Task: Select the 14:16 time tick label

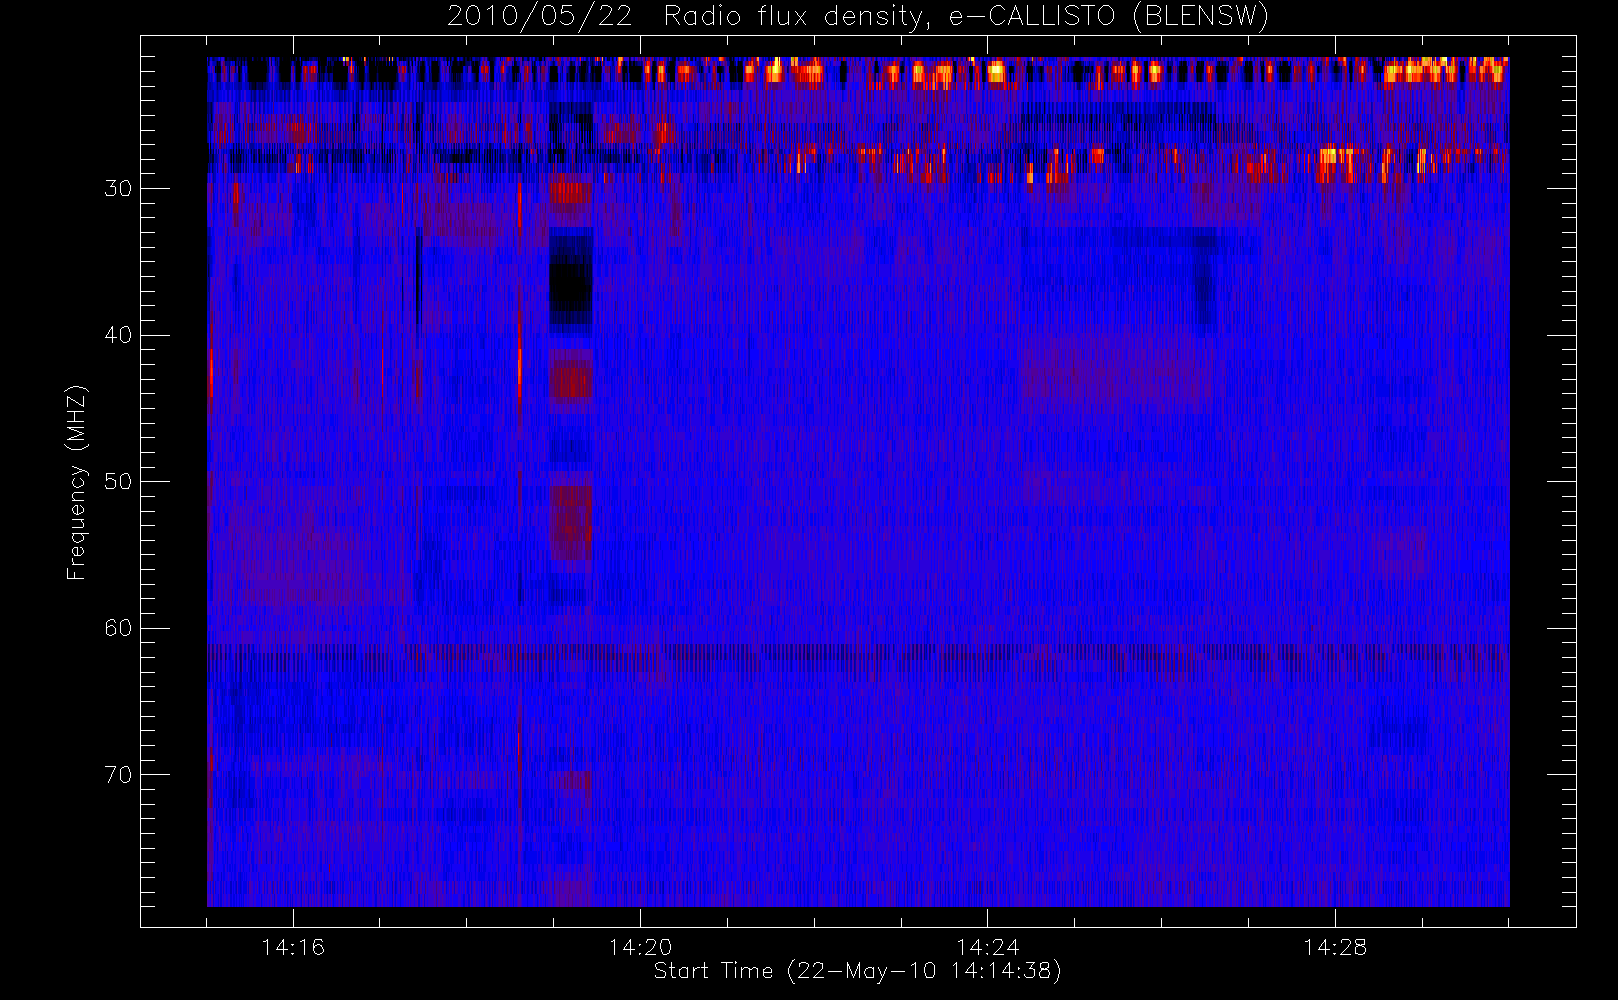Action: [293, 947]
